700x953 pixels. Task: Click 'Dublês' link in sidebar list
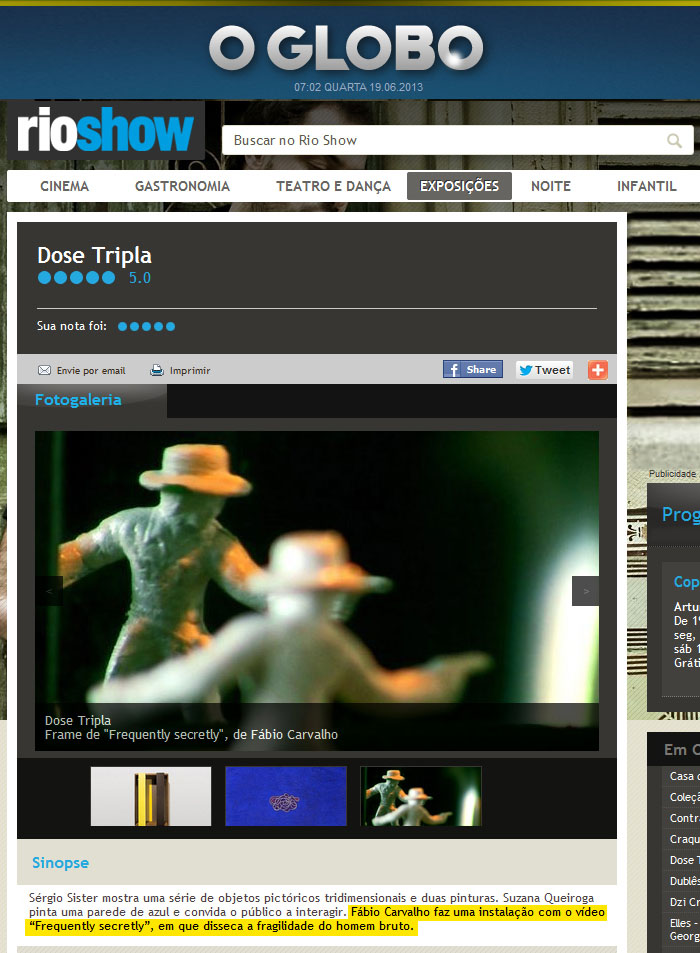coord(684,881)
